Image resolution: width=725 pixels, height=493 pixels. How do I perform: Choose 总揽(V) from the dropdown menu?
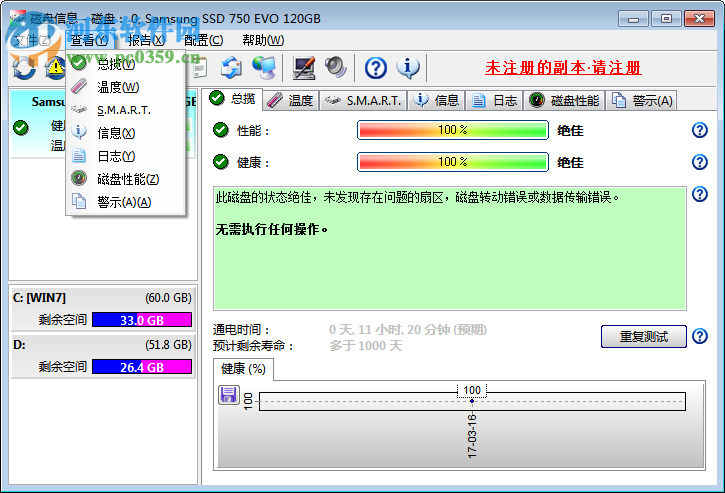coord(125,64)
